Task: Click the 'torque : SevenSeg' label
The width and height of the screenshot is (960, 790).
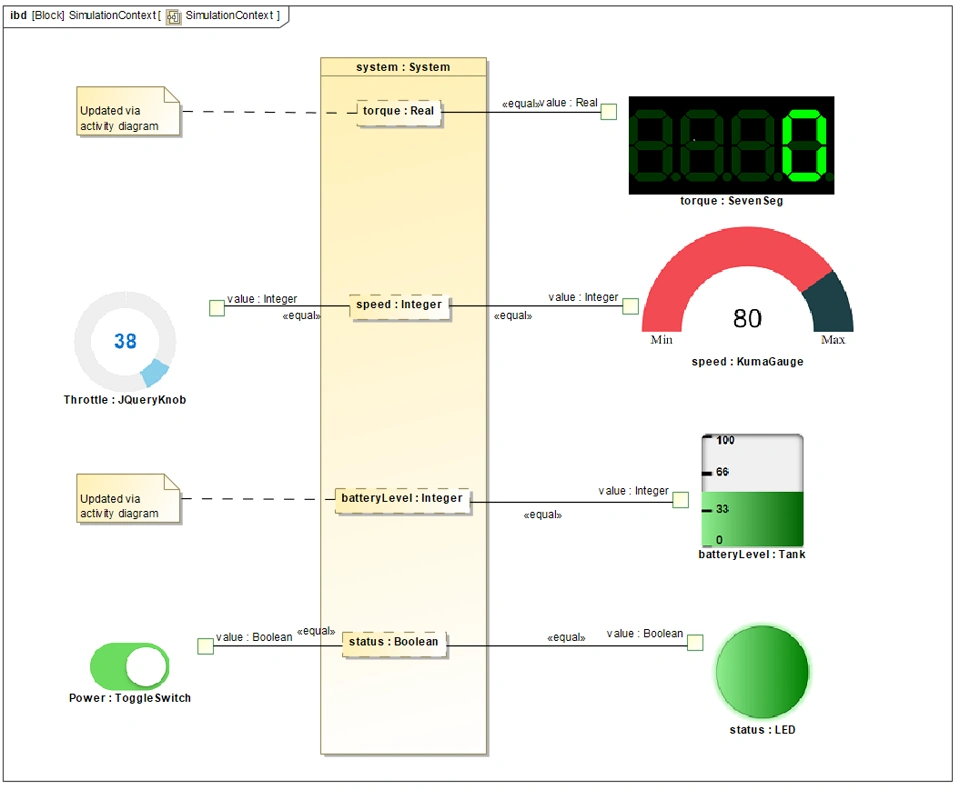Action: [731, 201]
